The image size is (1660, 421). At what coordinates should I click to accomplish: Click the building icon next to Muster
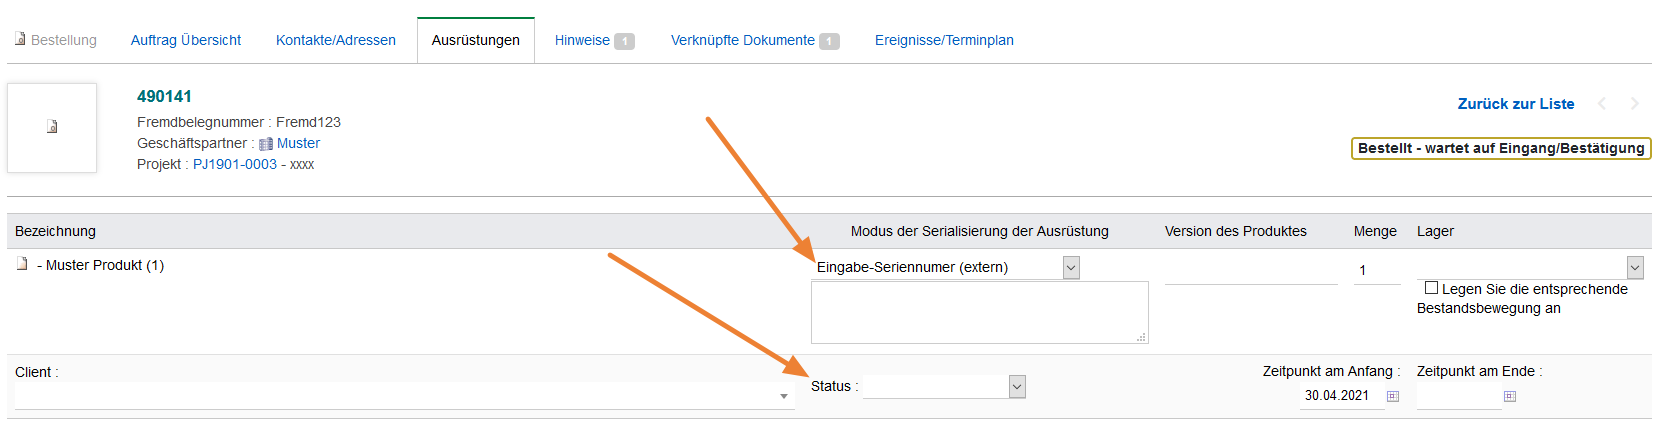(266, 144)
